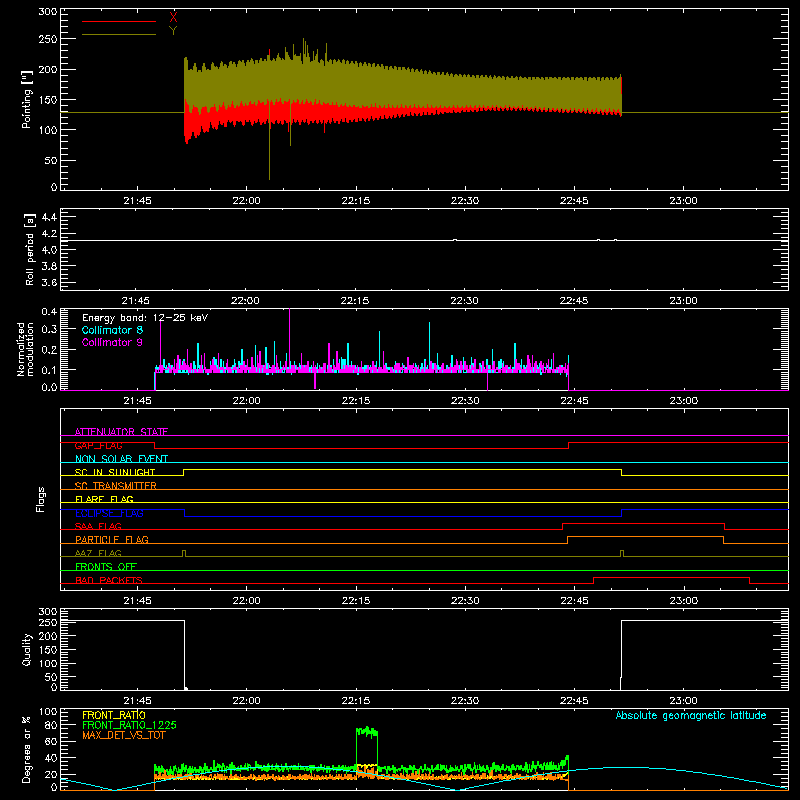The image size is (800, 800).
Task: Click the Collimator 9 legend entry
Action: 112,342
